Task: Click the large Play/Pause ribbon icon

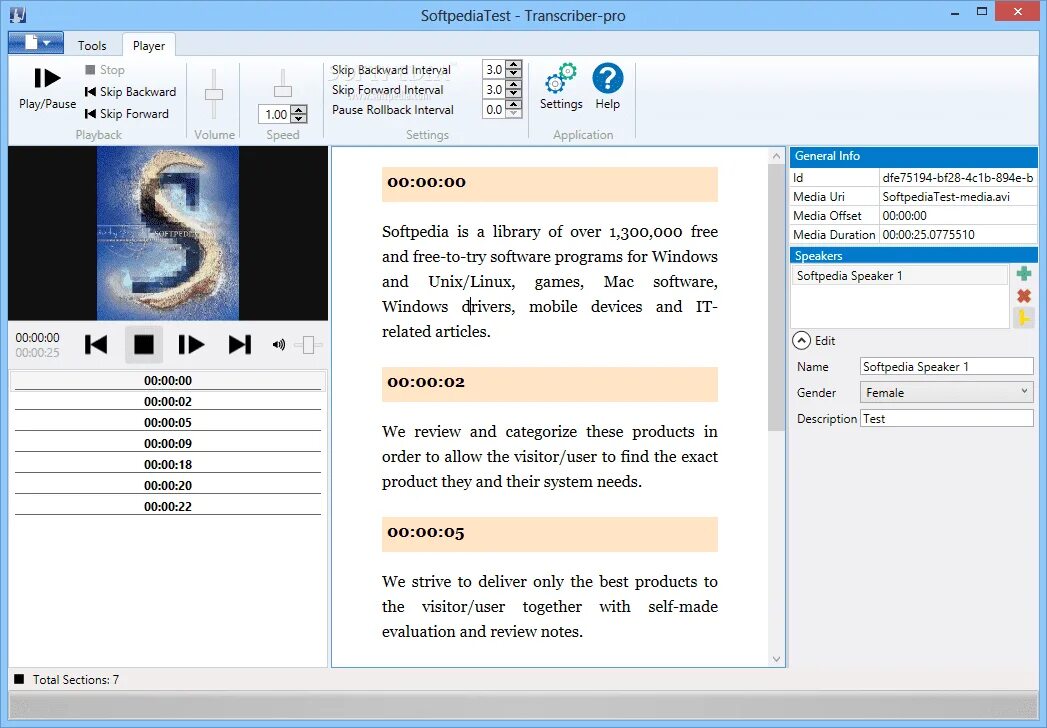Action: tap(47, 78)
